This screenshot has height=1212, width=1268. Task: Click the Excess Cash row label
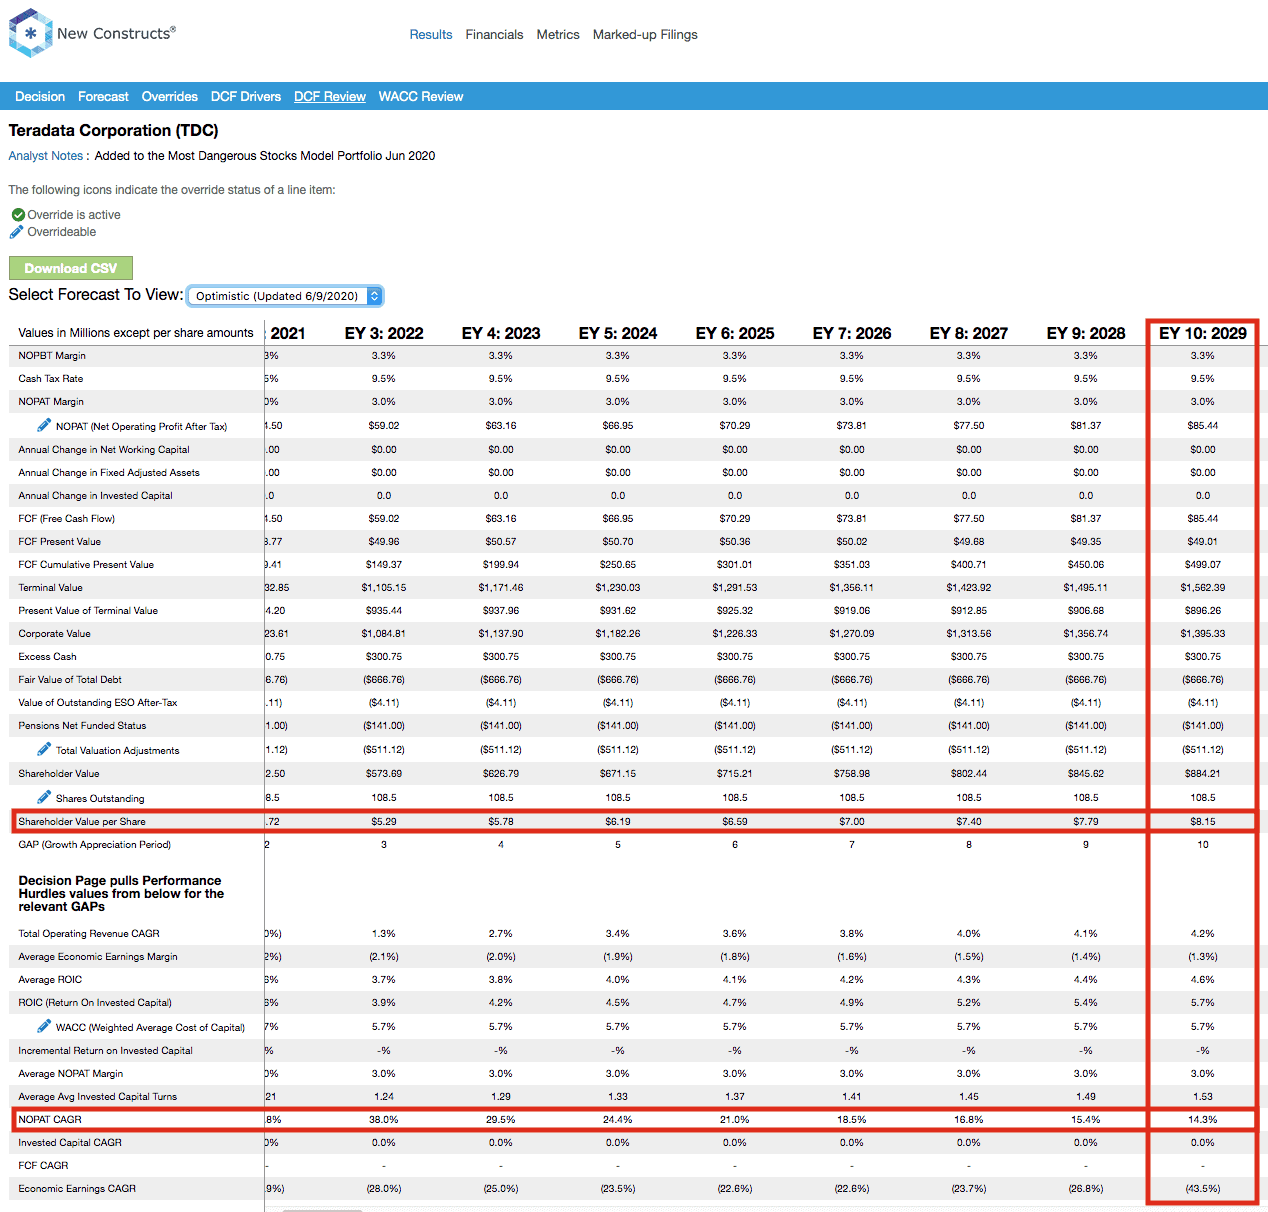pos(48,657)
